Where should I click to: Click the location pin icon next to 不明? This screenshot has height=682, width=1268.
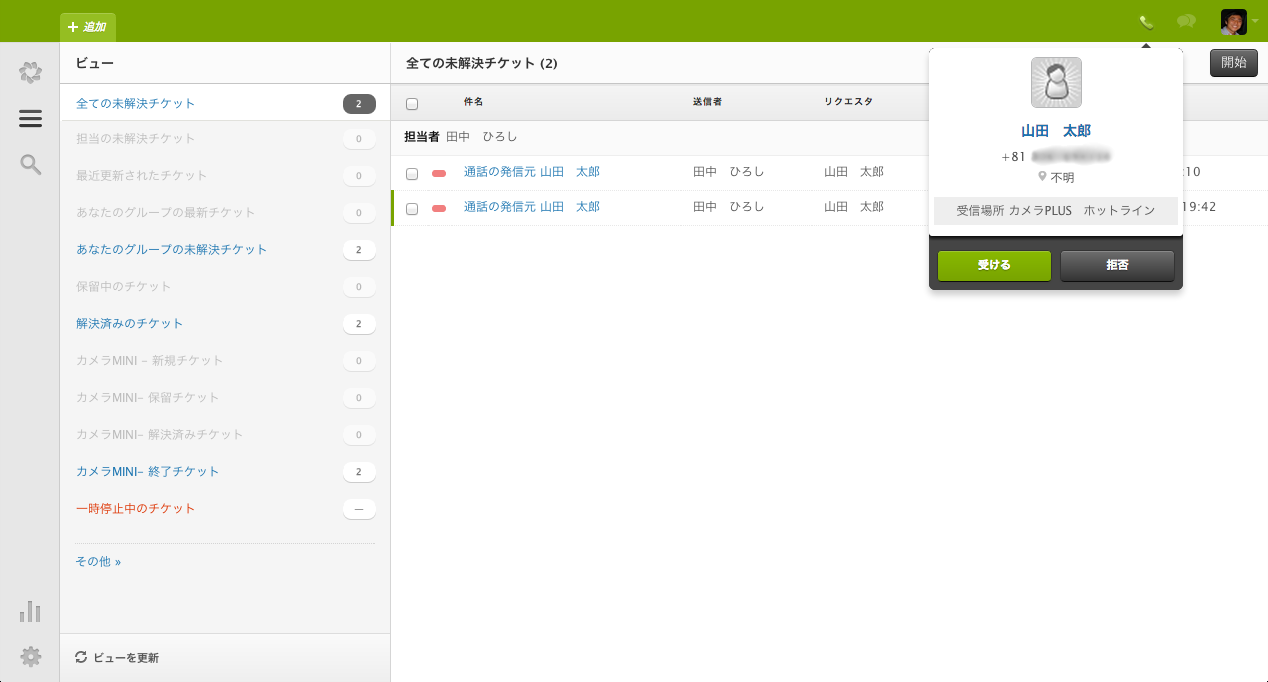tap(1042, 177)
